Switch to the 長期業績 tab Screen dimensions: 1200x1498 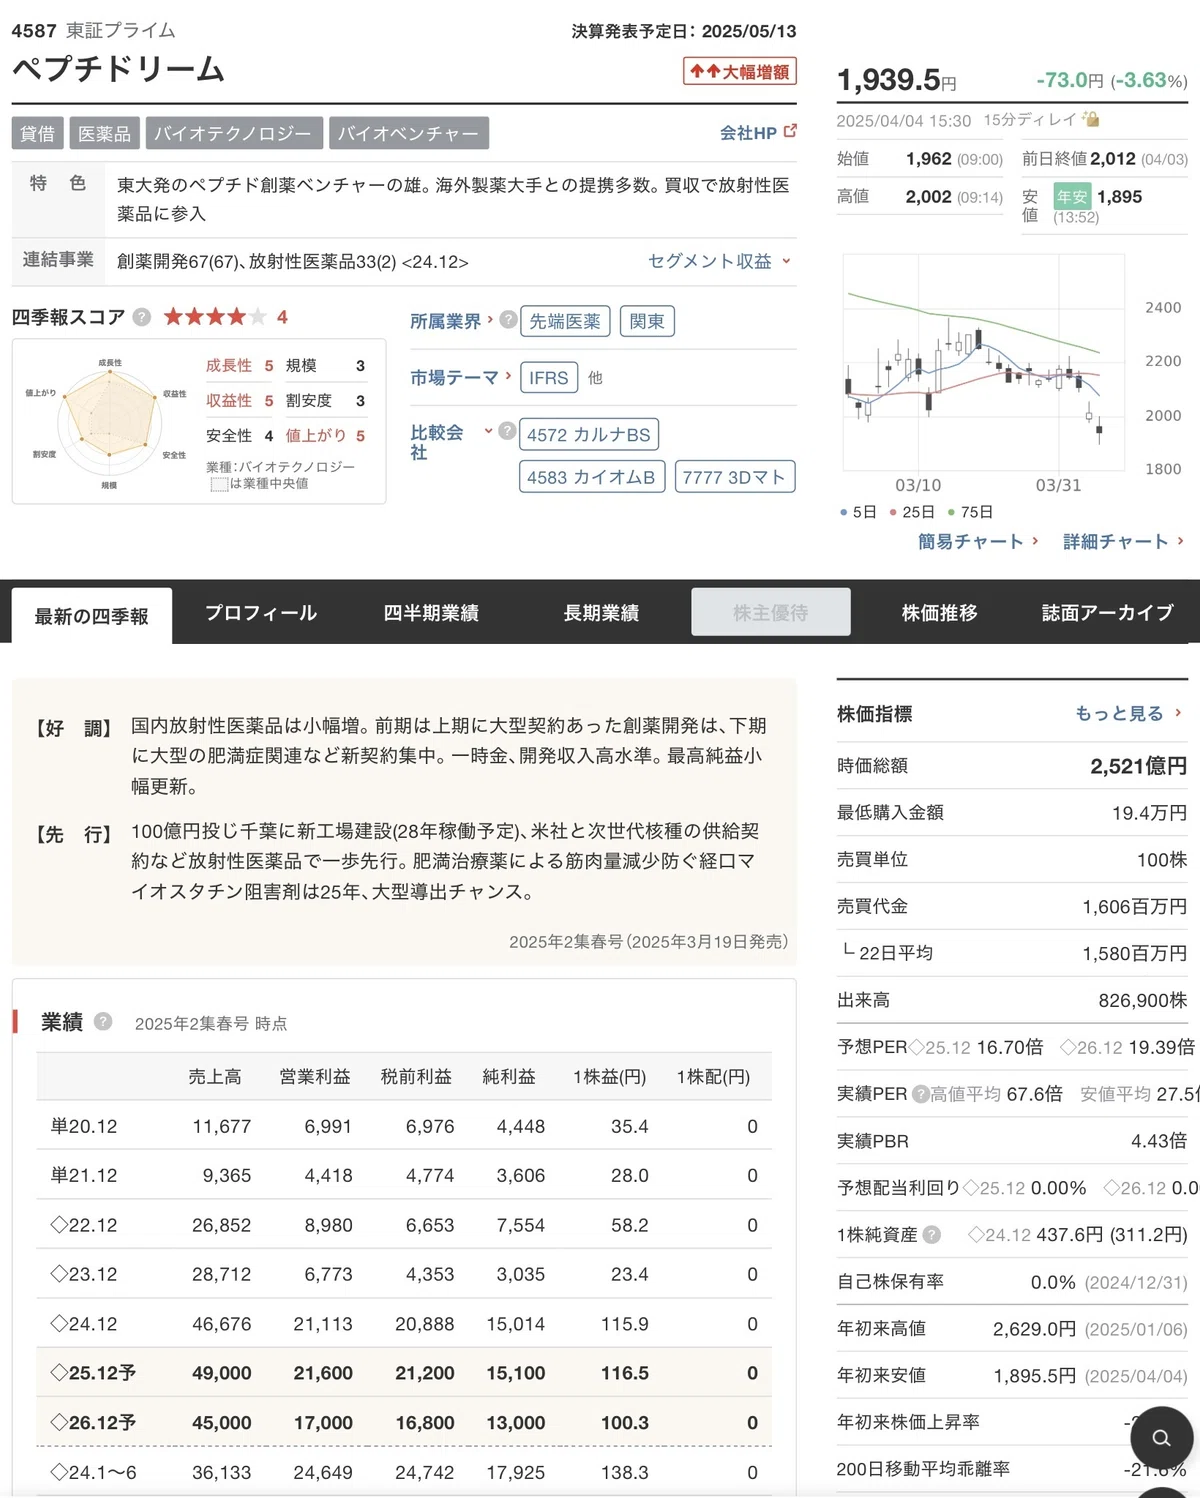pos(601,613)
